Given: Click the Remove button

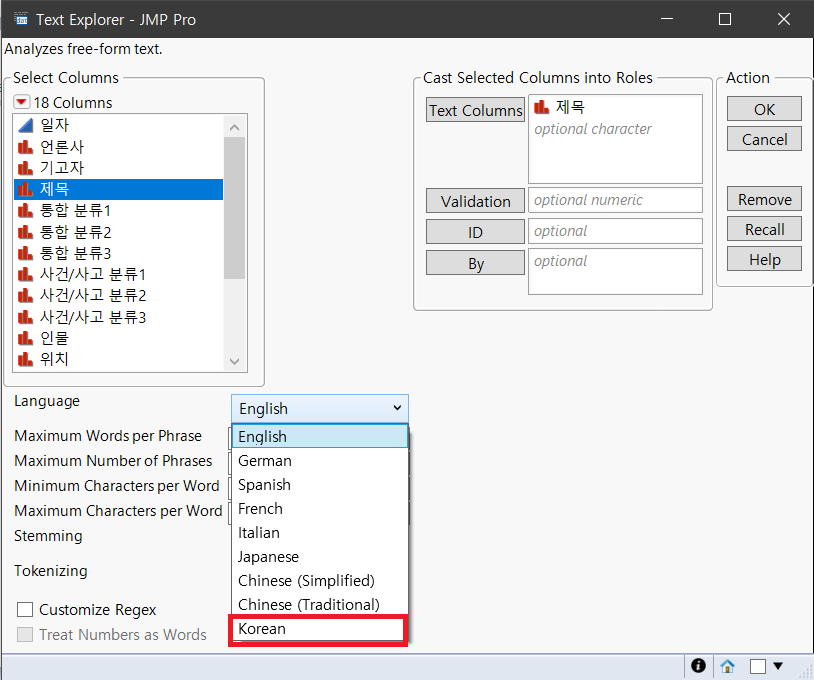Looking at the screenshot, I should 764,199.
